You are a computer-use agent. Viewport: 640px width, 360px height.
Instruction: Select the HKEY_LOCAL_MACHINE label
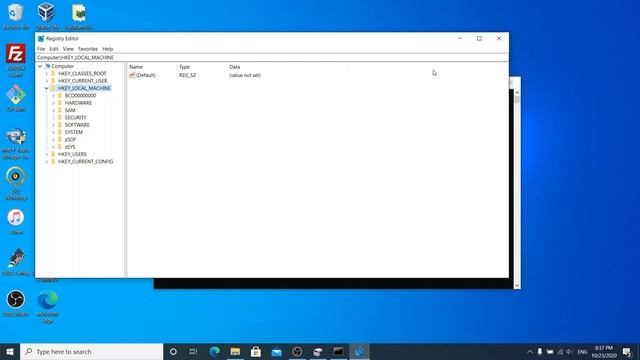pyautogui.click(x=84, y=88)
